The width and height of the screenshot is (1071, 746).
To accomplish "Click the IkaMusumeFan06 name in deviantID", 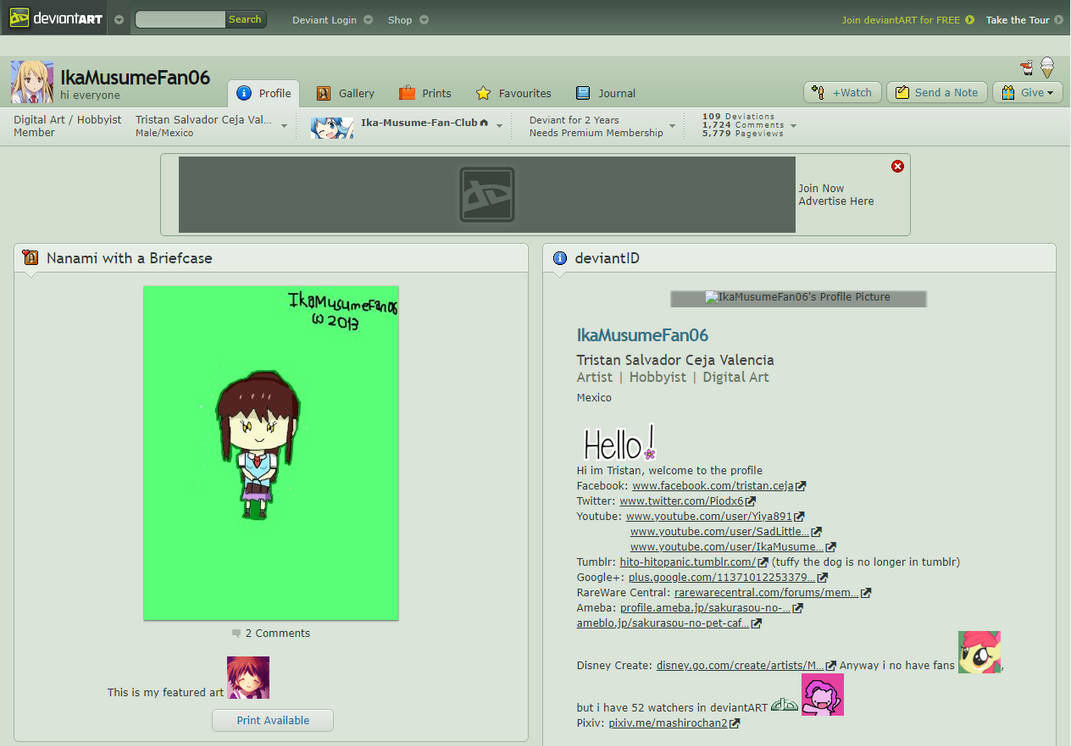I will click(x=642, y=335).
